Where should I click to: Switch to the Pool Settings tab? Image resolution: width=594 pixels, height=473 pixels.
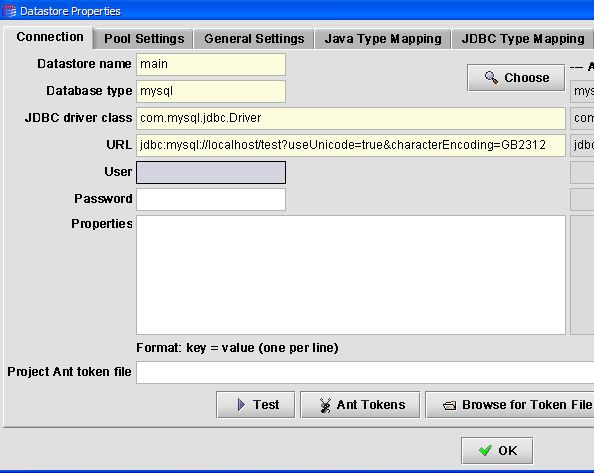[x=144, y=39]
